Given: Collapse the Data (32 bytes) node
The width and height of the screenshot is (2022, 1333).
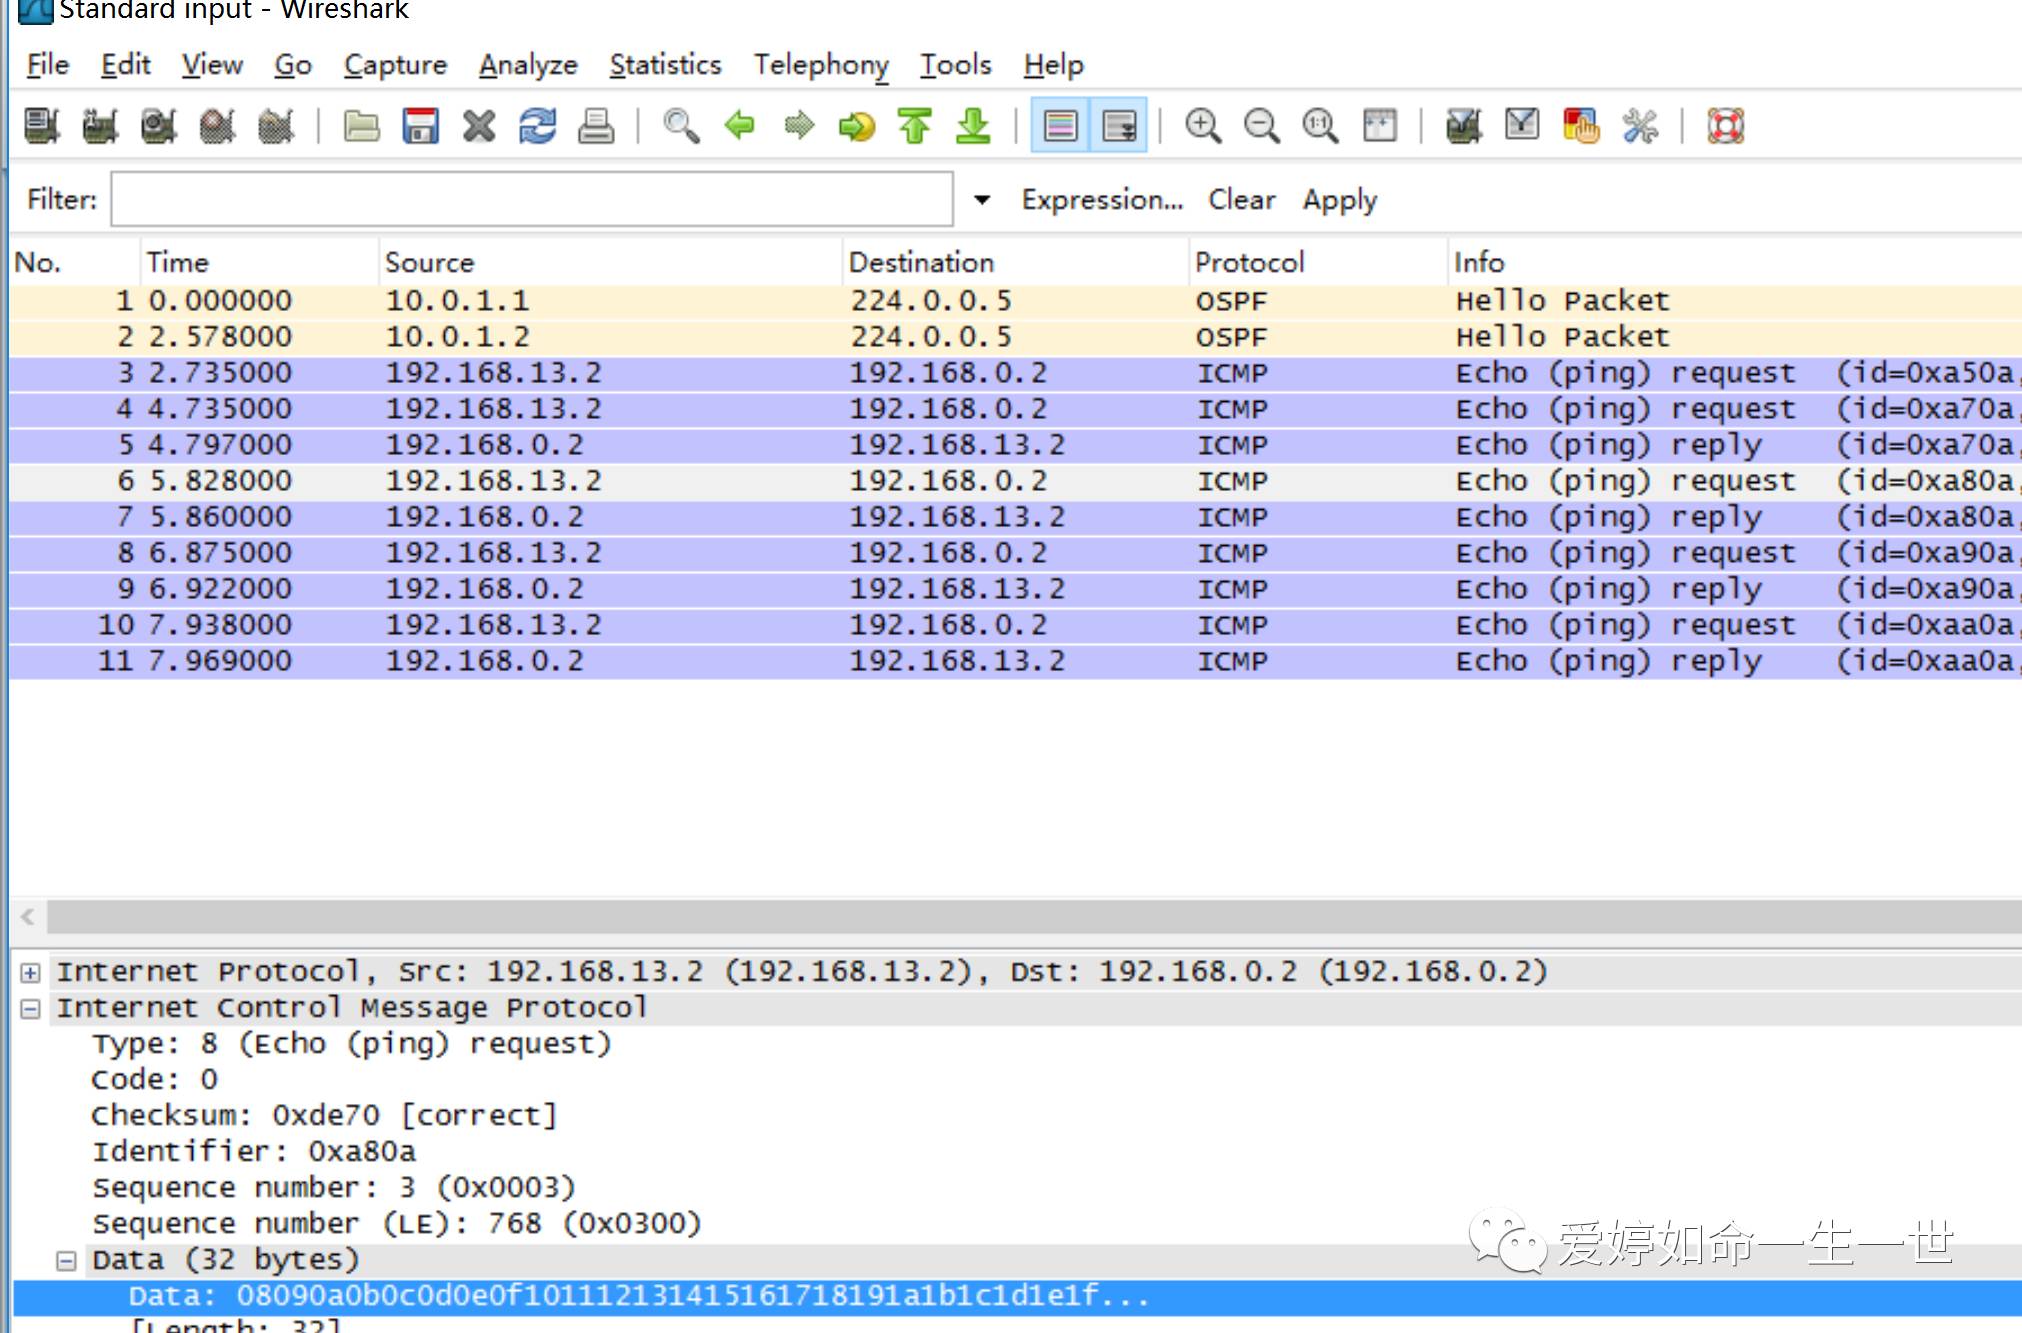Looking at the screenshot, I should 67,1260.
